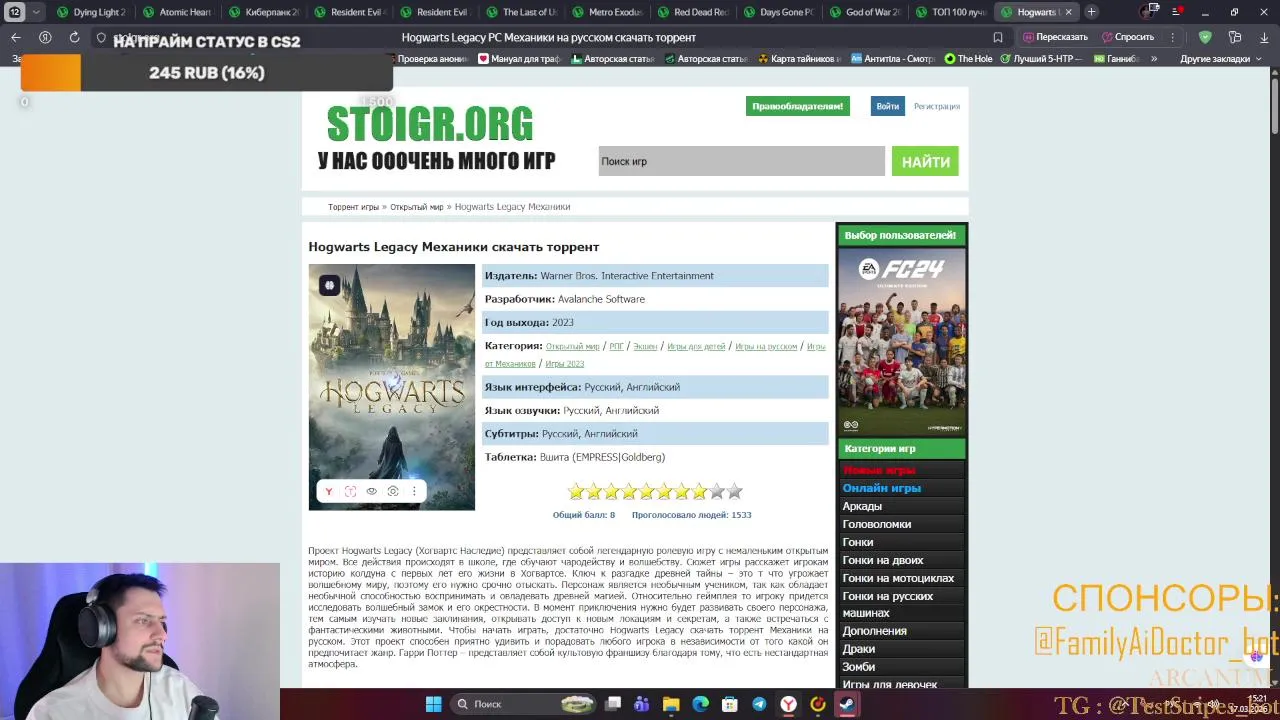
Task: Click the Пересказать button in the address bar
Action: tap(1054, 37)
